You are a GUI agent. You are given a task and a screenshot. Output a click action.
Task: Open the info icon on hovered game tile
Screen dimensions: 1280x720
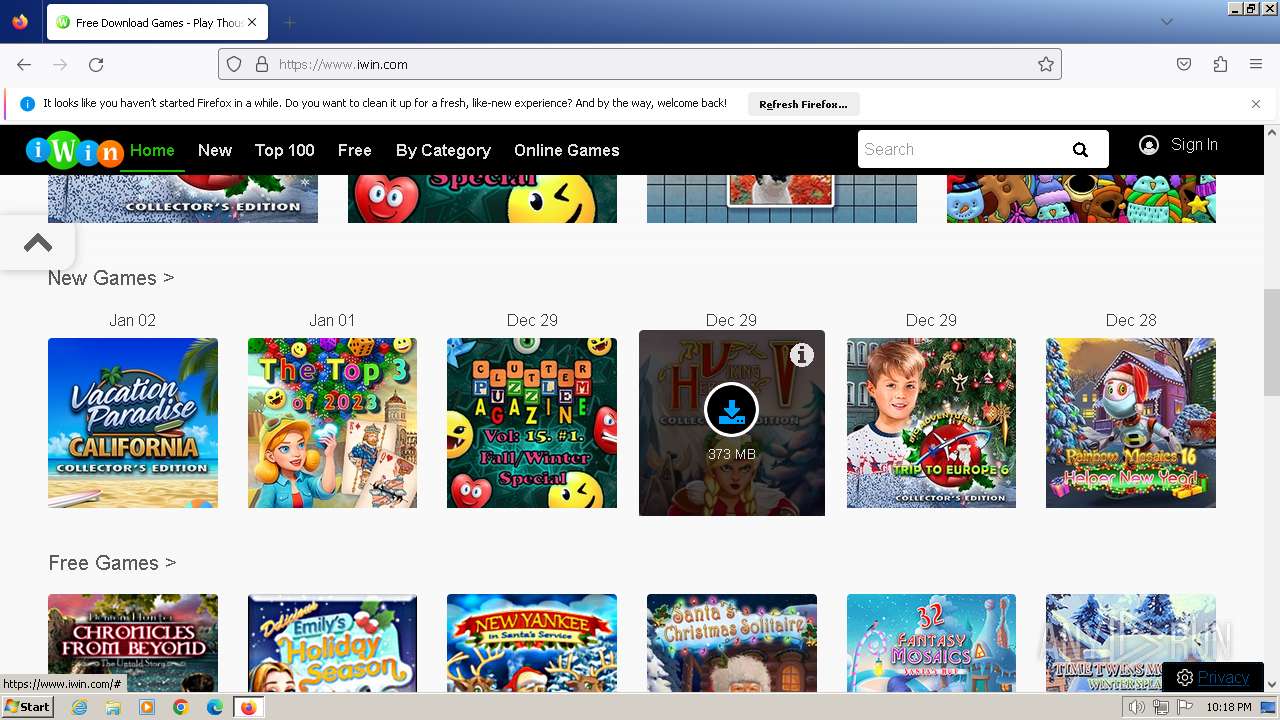802,354
